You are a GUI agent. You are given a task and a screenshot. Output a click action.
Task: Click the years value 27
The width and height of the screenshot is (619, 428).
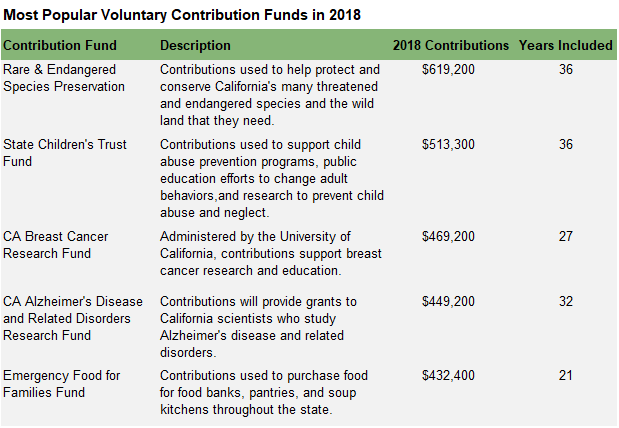(x=566, y=237)
